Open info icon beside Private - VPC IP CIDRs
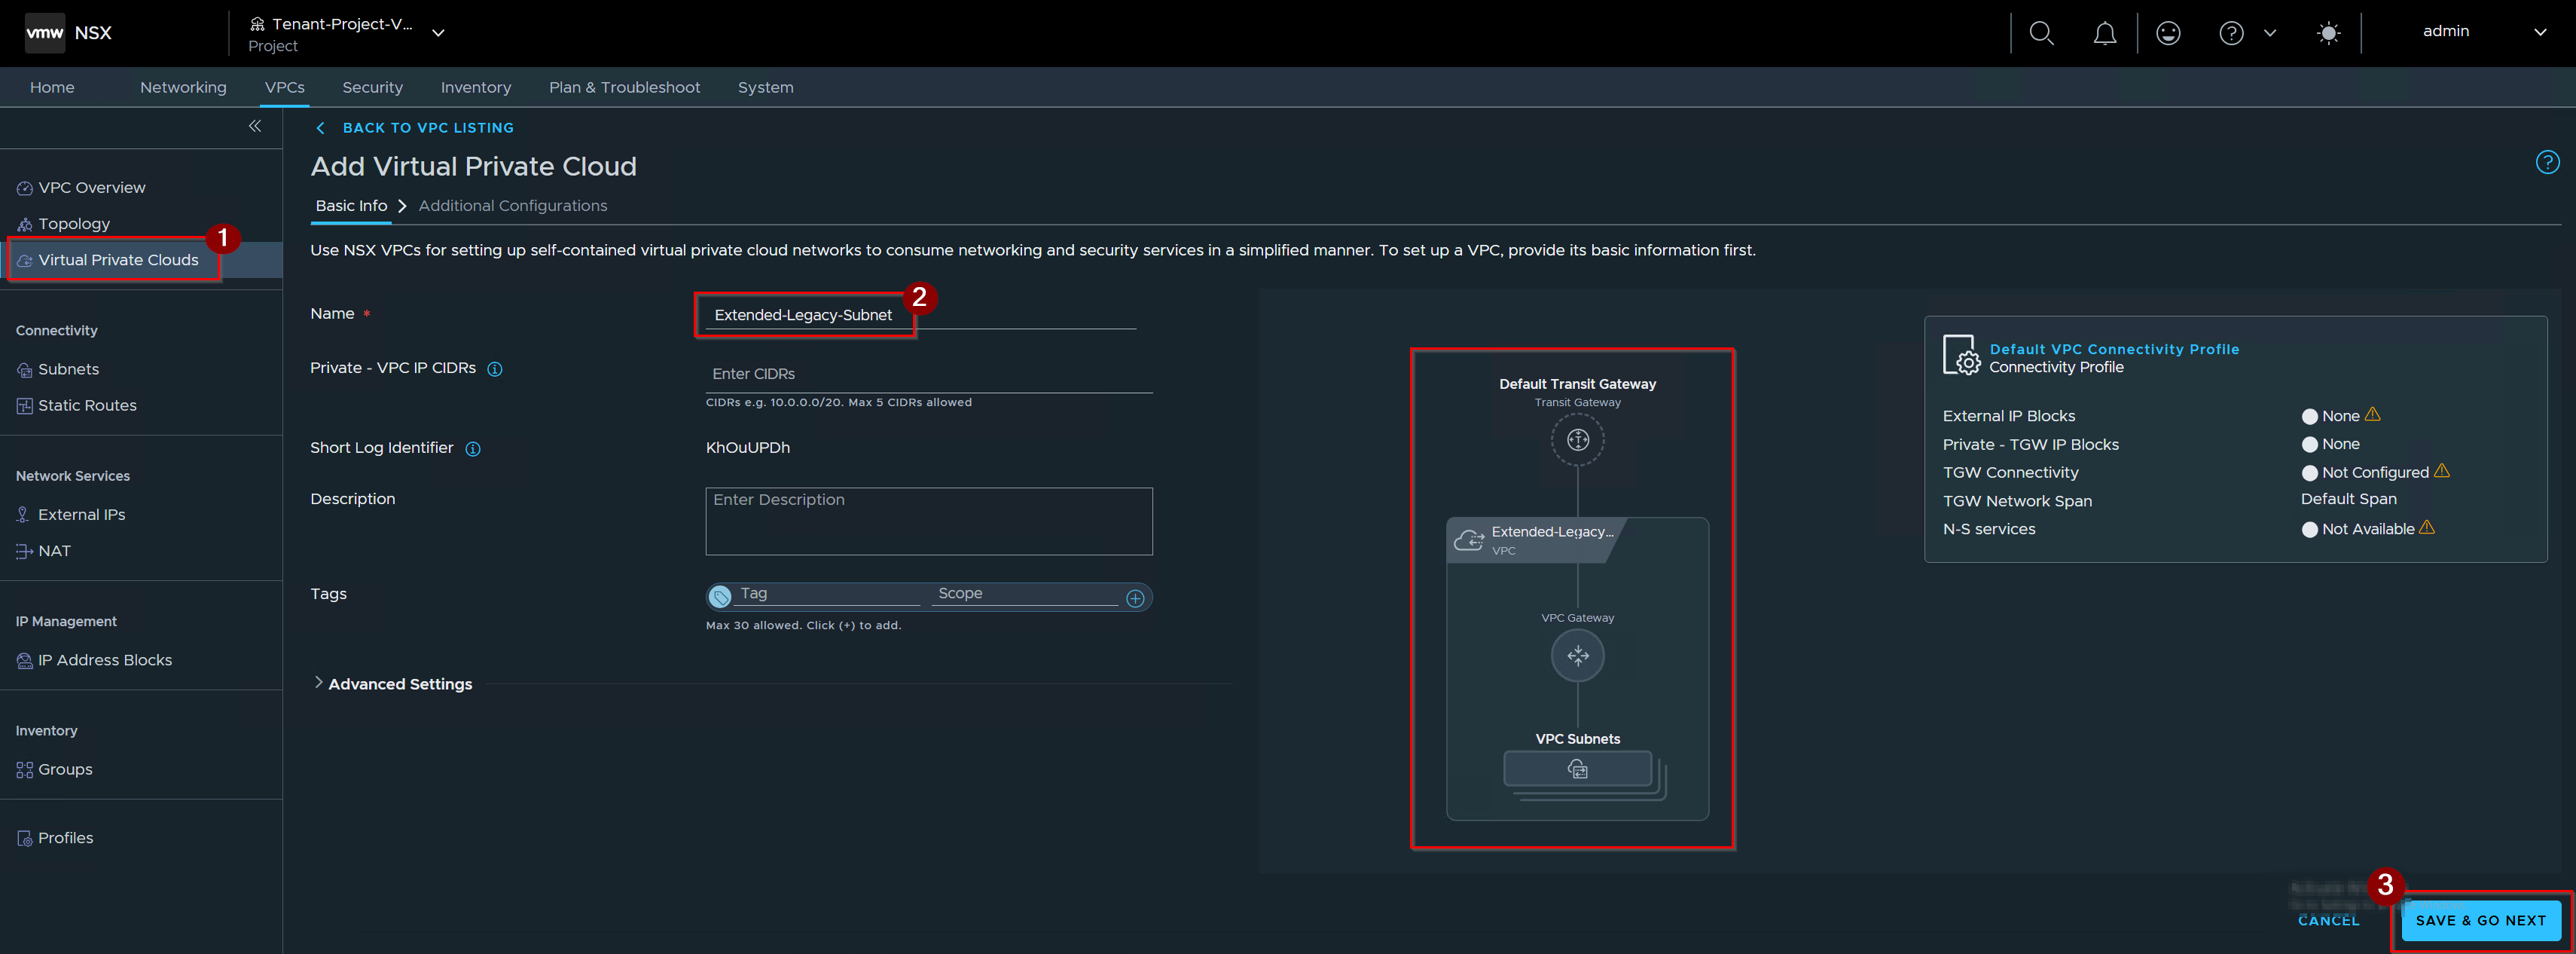This screenshot has height=954, width=2576. pyautogui.click(x=494, y=369)
